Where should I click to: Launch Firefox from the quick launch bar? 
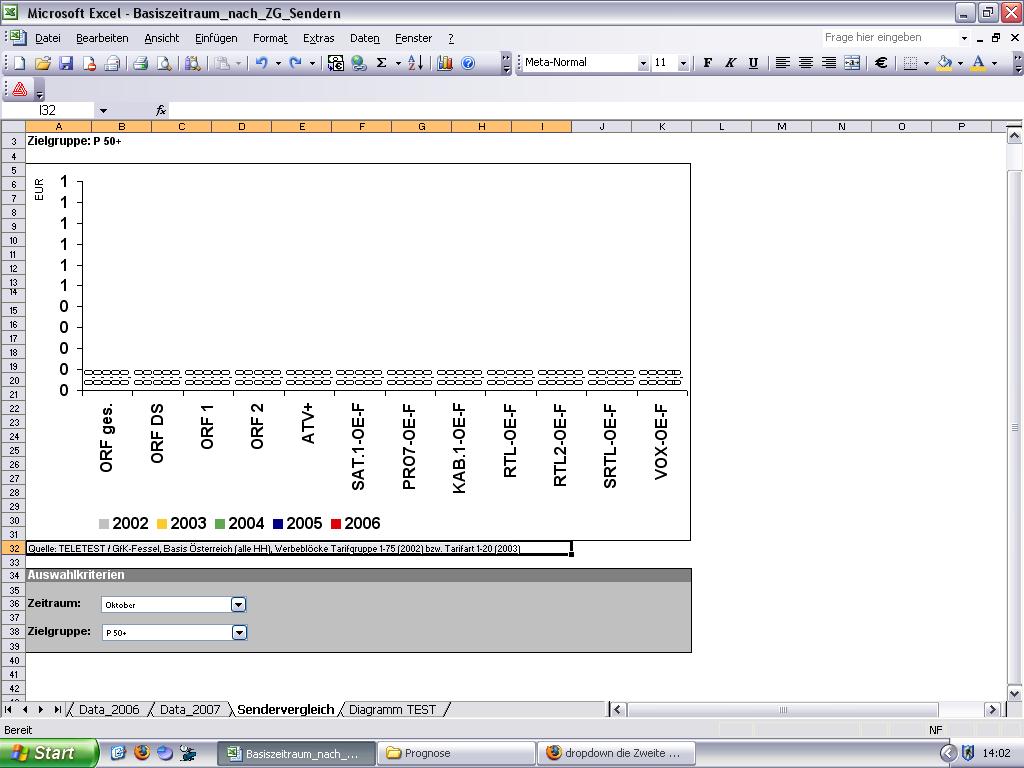coord(142,753)
